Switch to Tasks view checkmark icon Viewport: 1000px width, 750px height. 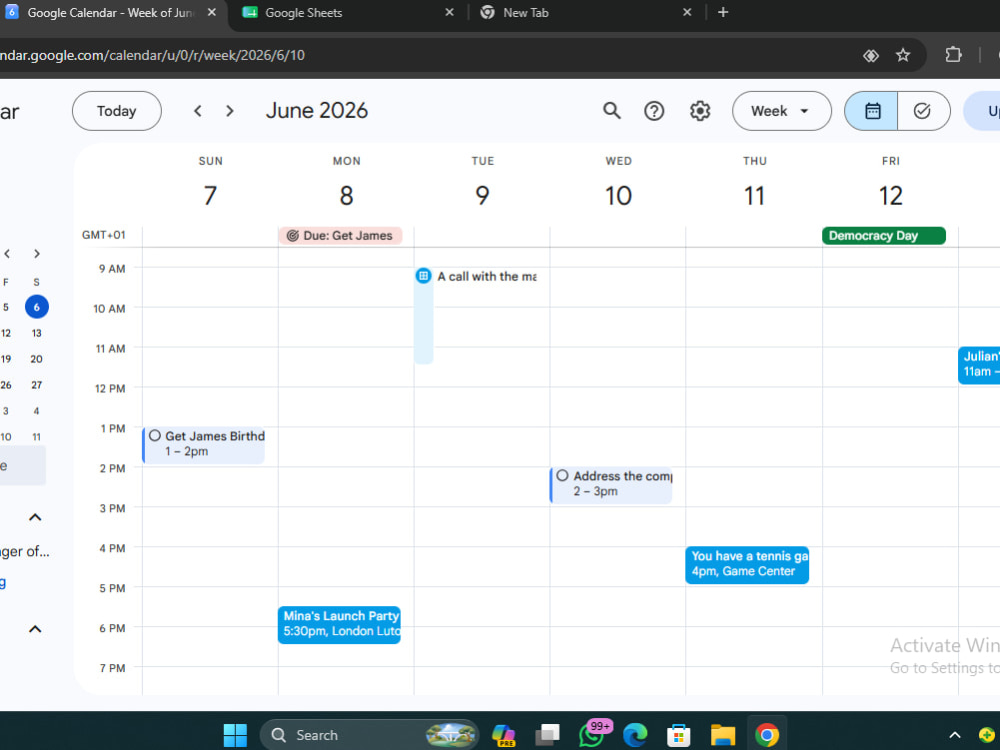pos(923,111)
